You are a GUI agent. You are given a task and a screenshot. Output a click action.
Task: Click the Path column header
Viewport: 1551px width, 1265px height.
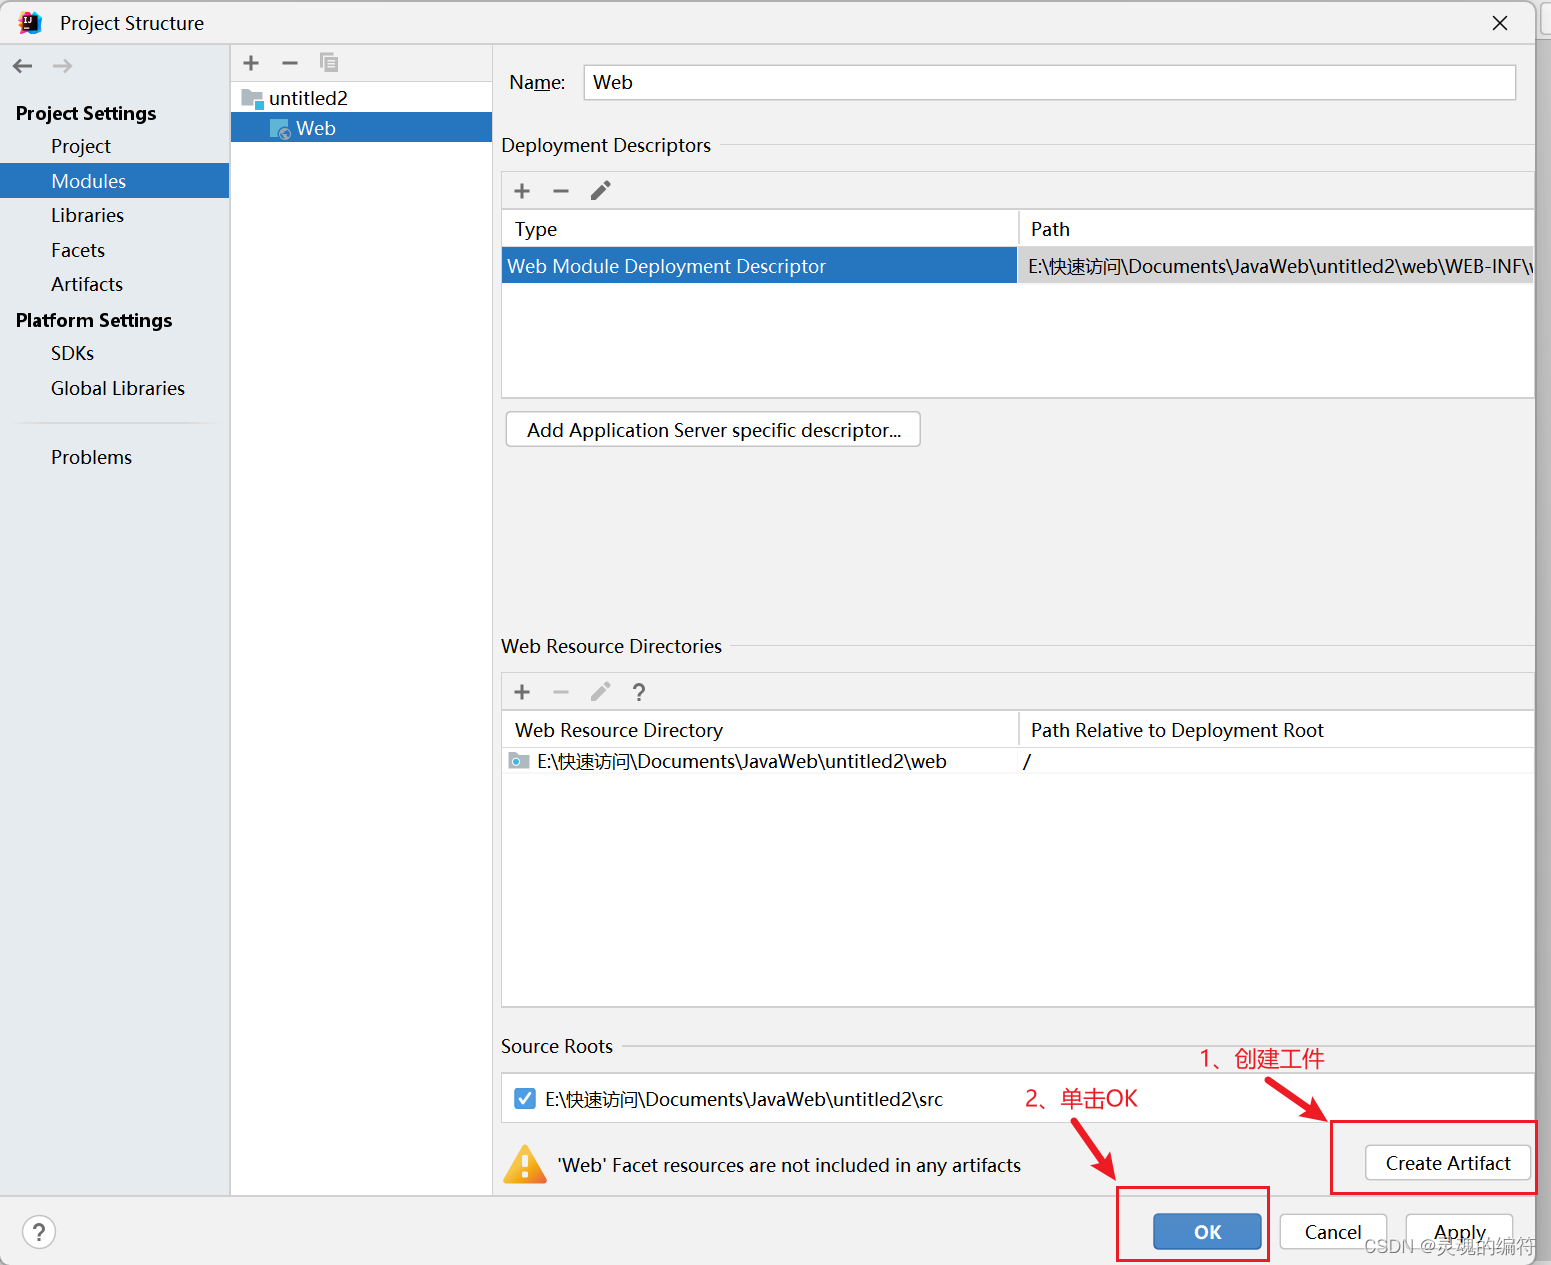[x=1276, y=229]
